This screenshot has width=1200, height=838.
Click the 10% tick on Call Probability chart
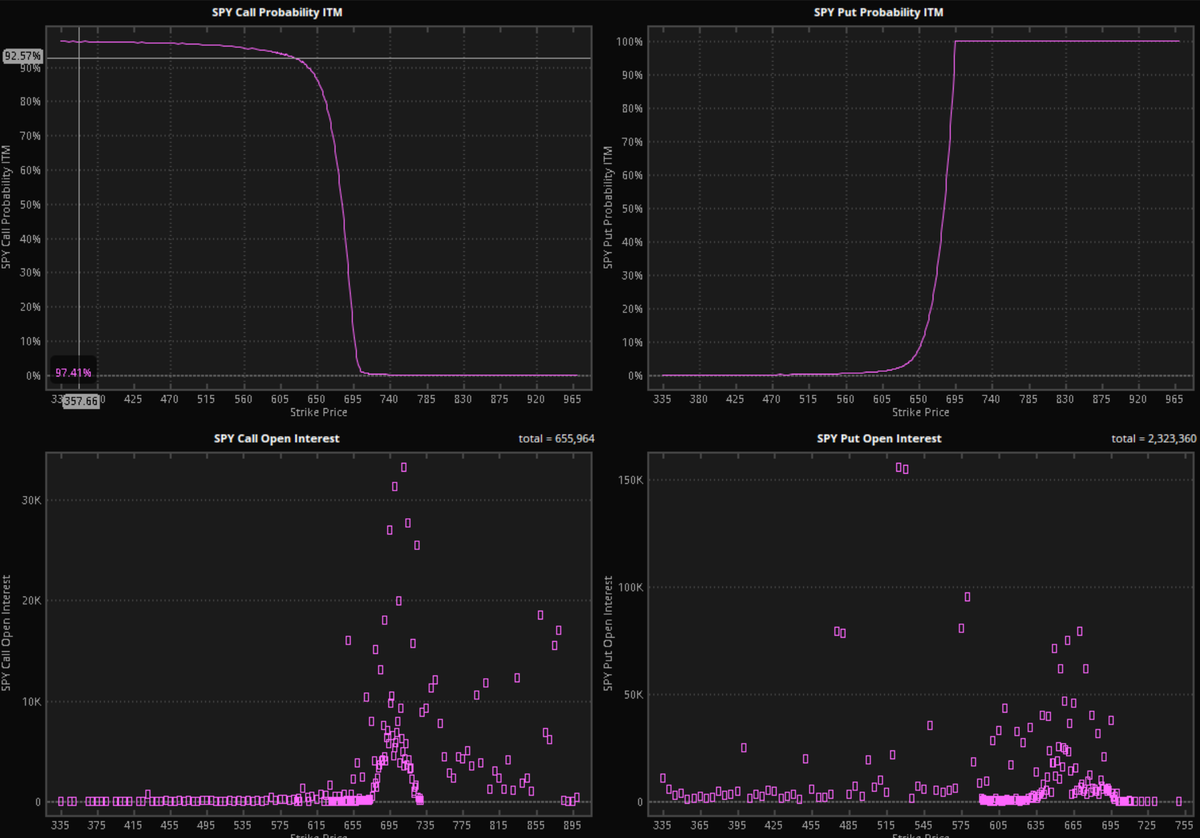[x=31, y=341]
